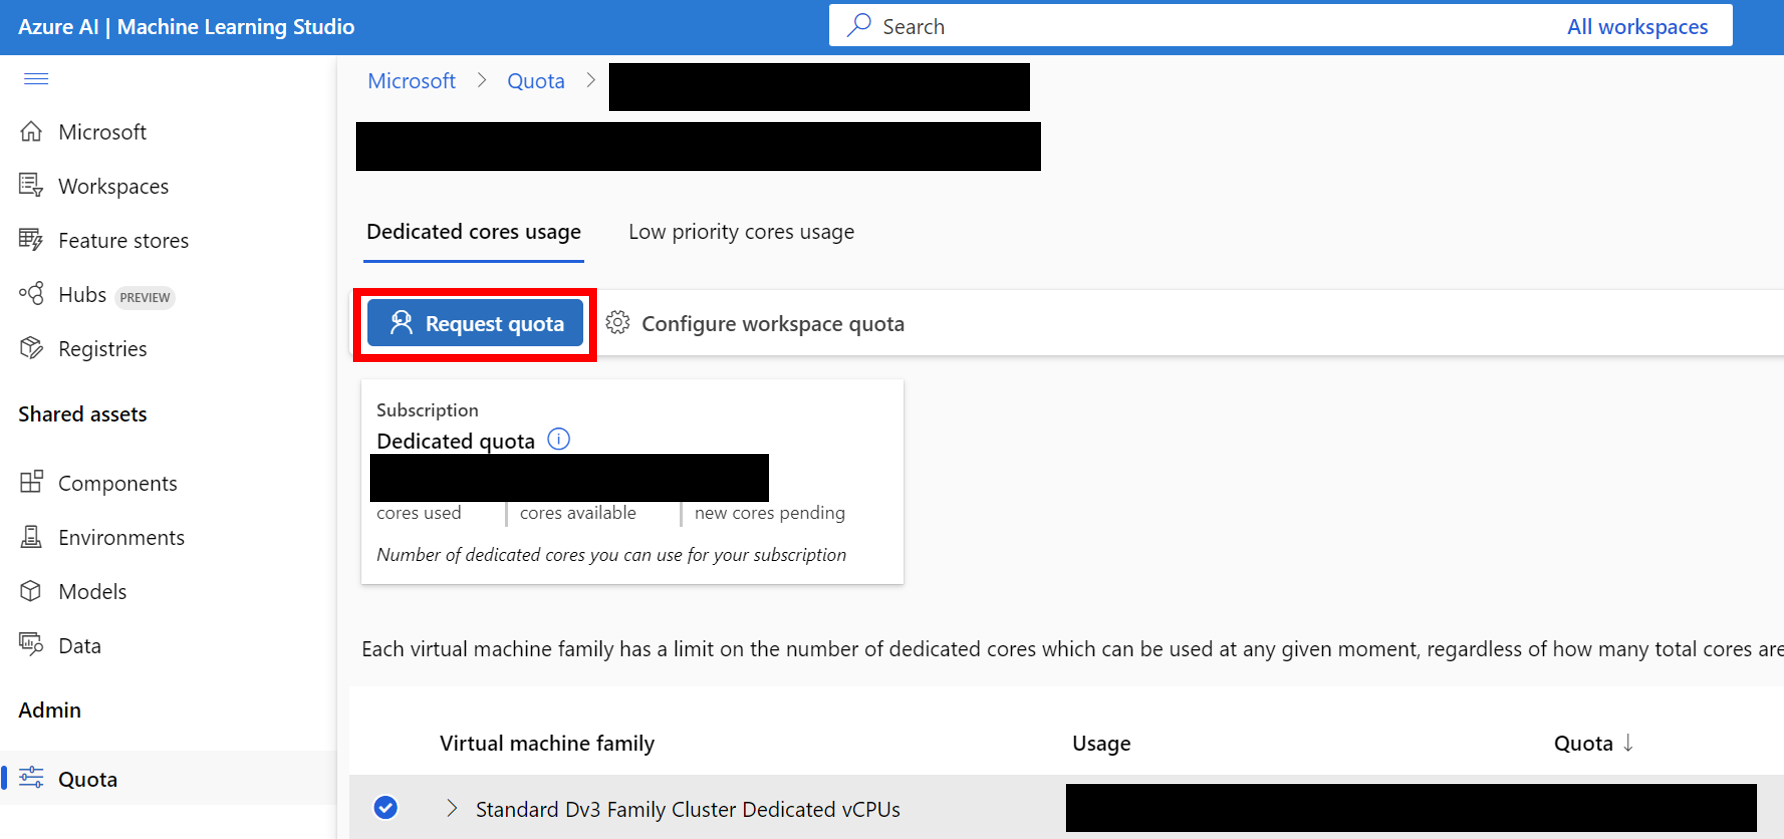Click the Quota breadcrumb link

(536, 81)
